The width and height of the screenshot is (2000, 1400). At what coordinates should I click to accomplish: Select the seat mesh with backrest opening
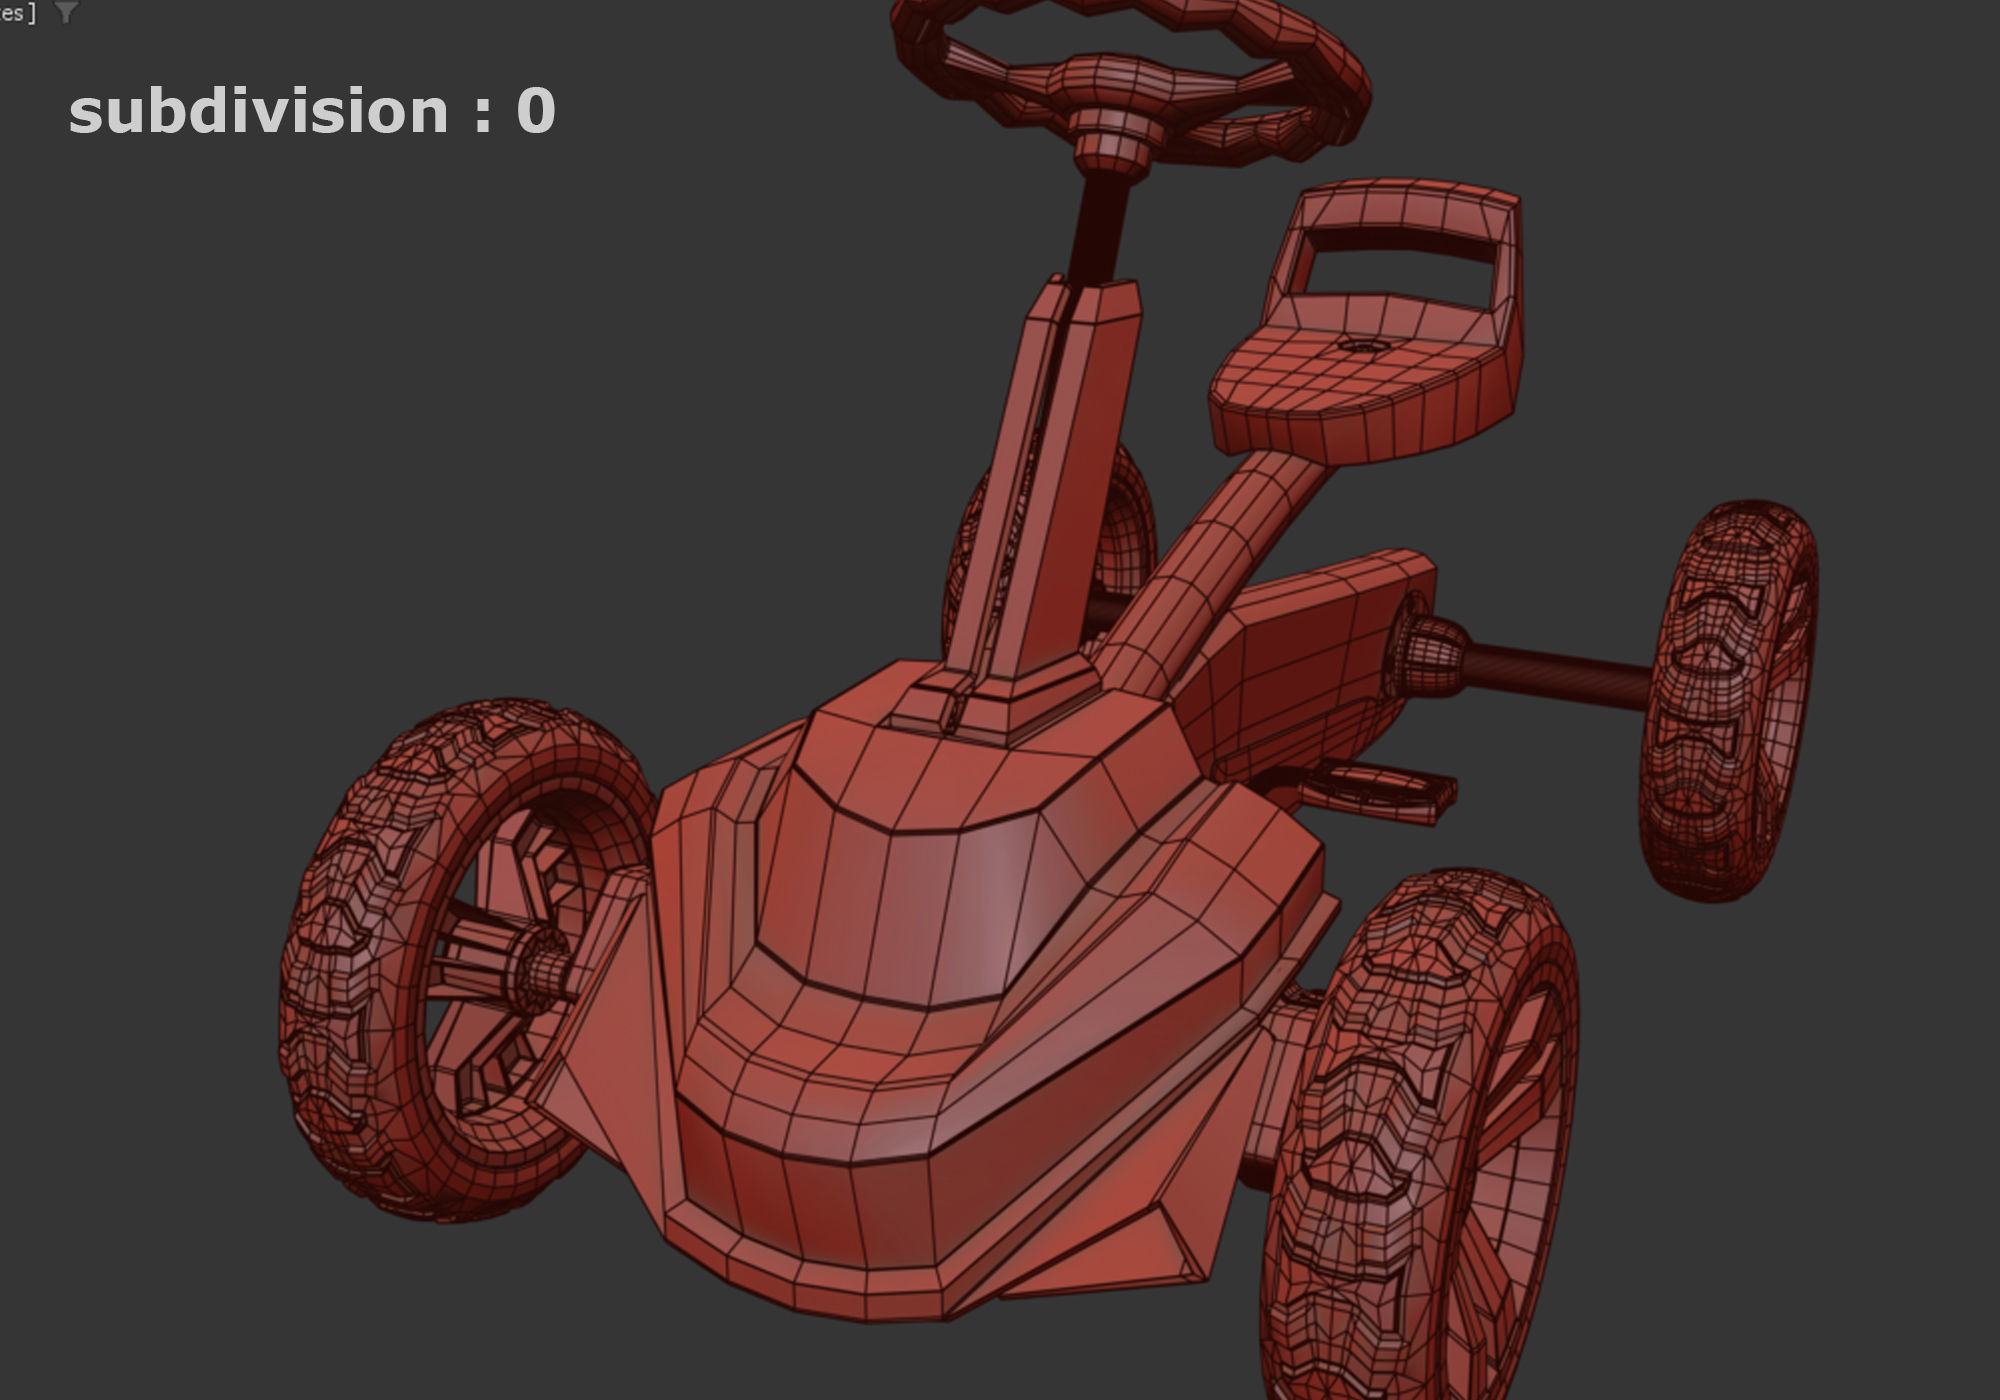coord(1367,324)
